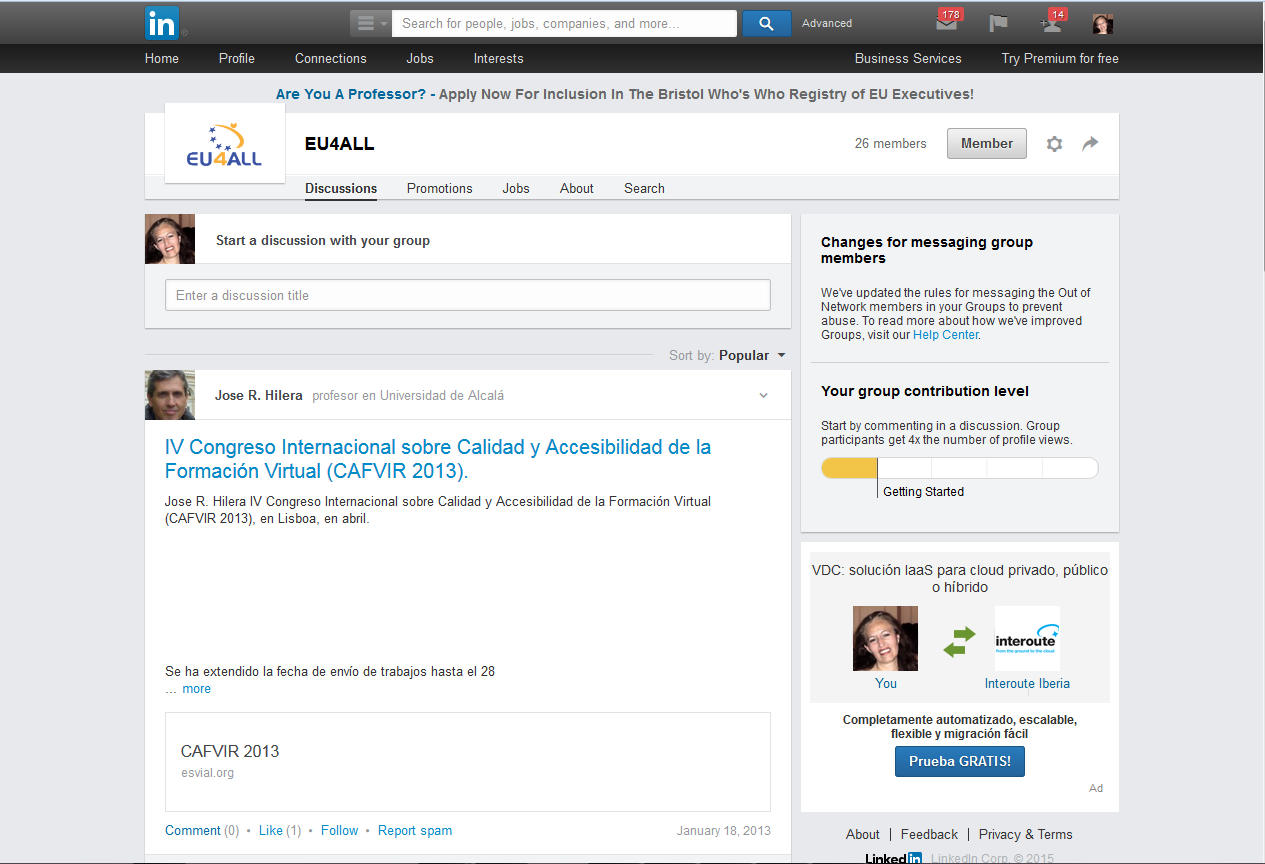Open footer About link
The image size is (1265, 864).
pos(863,834)
